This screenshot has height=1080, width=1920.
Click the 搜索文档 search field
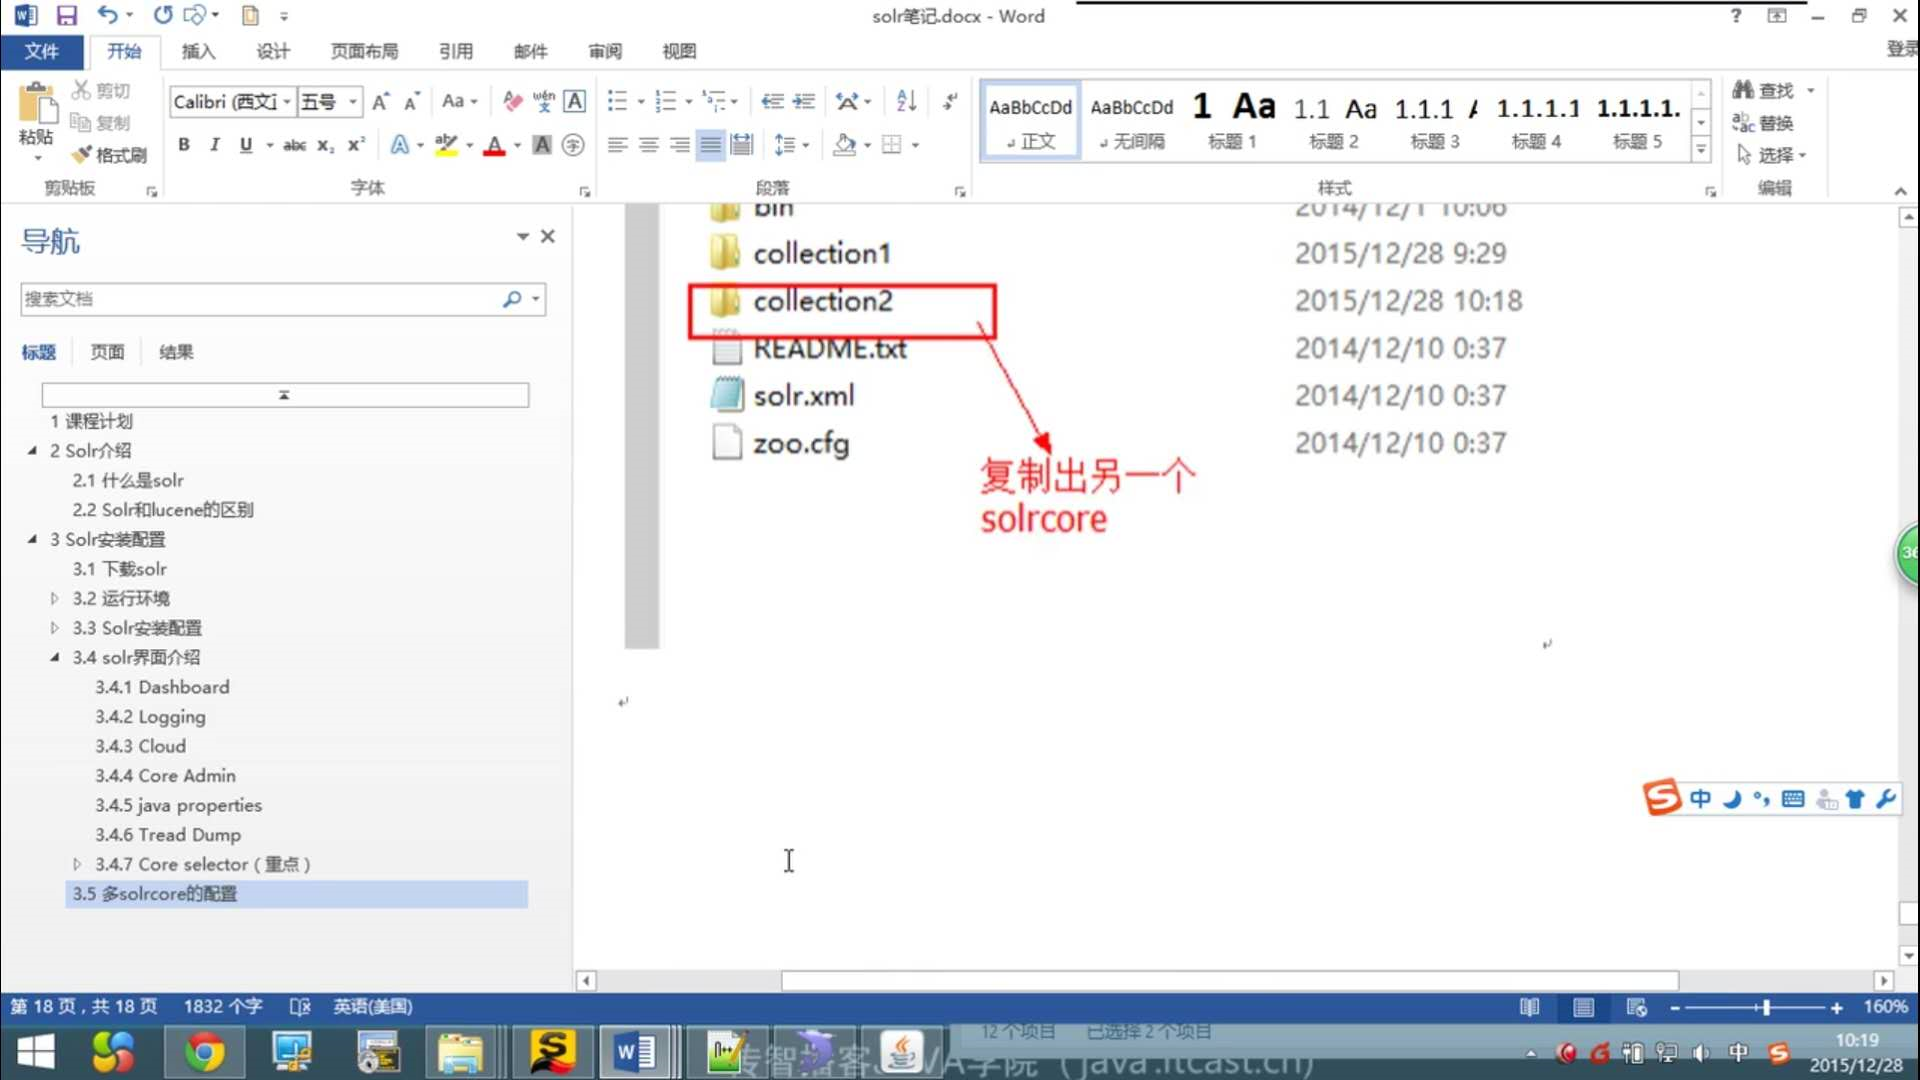click(x=260, y=299)
